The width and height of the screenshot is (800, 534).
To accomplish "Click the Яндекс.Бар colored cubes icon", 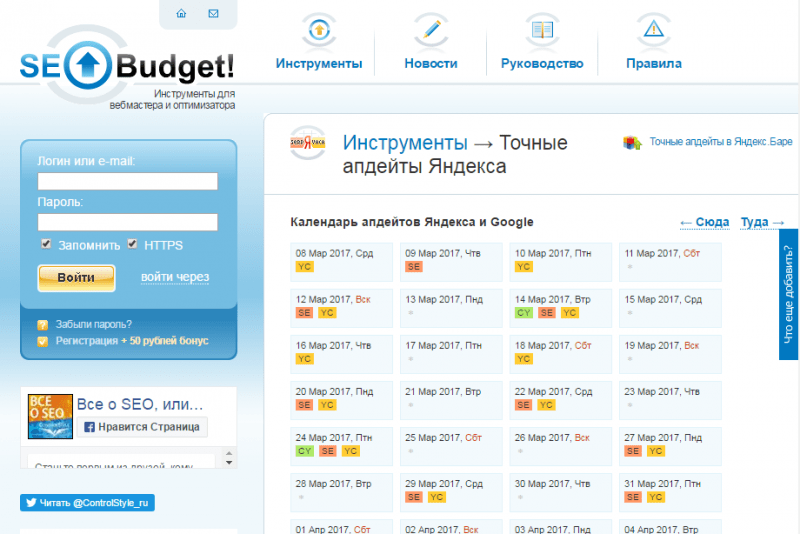I will coord(632,142).
